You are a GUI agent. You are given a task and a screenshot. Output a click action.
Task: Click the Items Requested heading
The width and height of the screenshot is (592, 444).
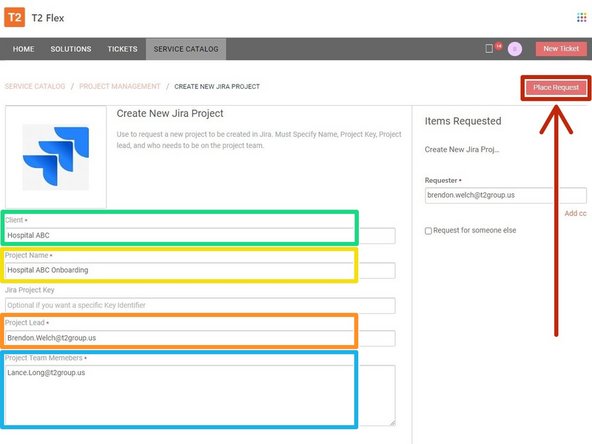(463, 121)
